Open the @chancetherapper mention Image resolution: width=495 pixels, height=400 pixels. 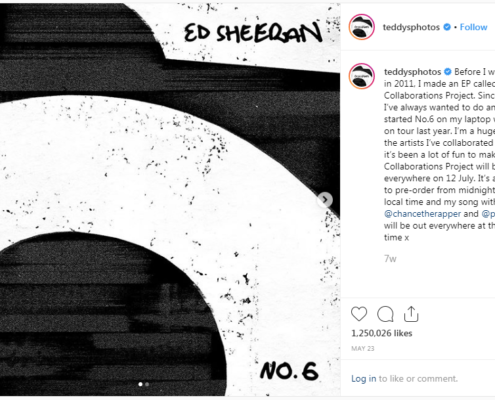tap(422, 214)
